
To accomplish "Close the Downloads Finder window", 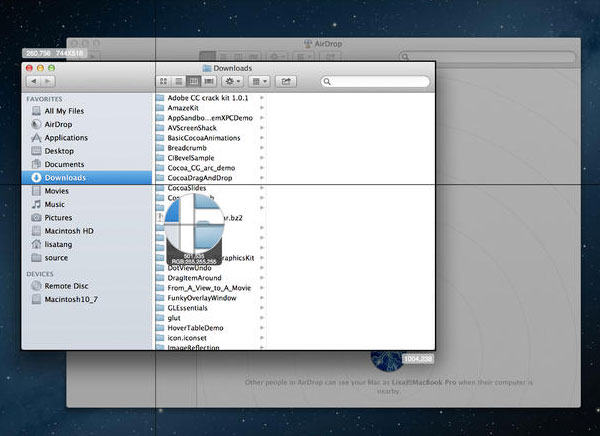I will 29,68.
